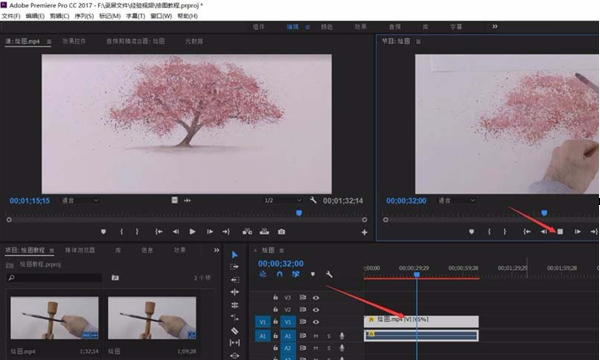This screenshot has width=600, height=360.
Task: Mark In point in Source monitor
Action: point(122,232)
